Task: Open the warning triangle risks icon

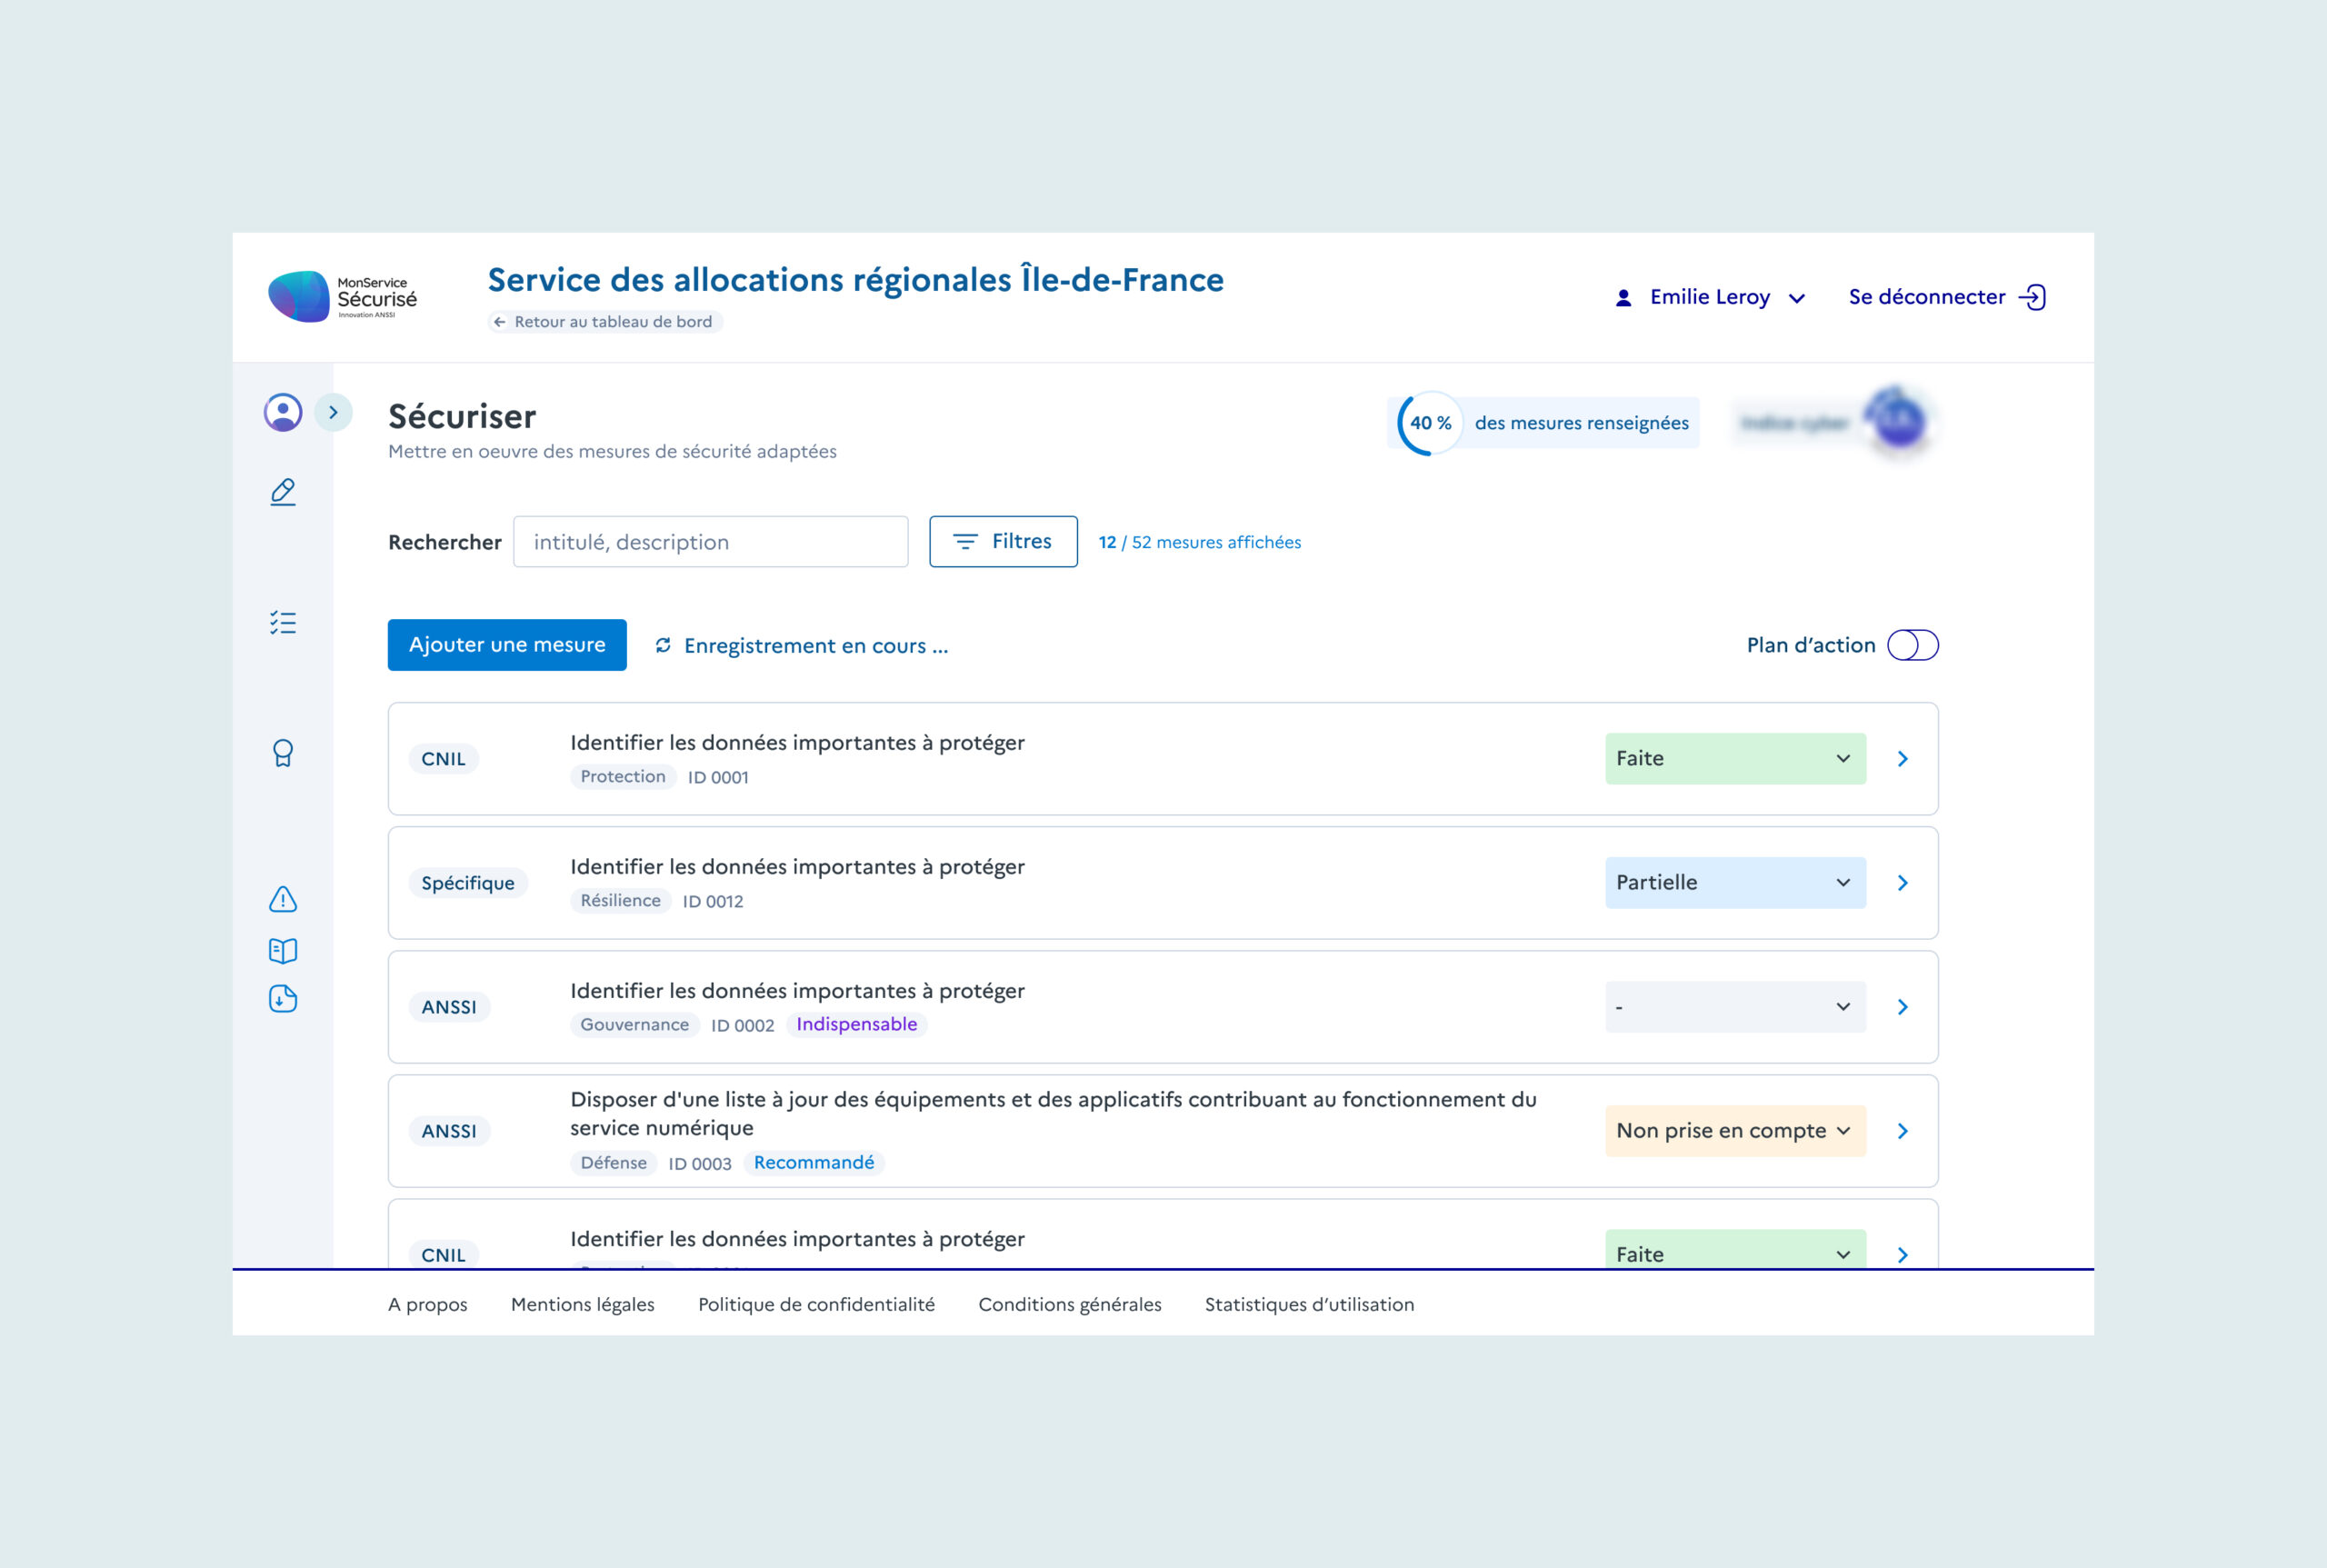Action: pyautogui.click(x=283, y=899)
